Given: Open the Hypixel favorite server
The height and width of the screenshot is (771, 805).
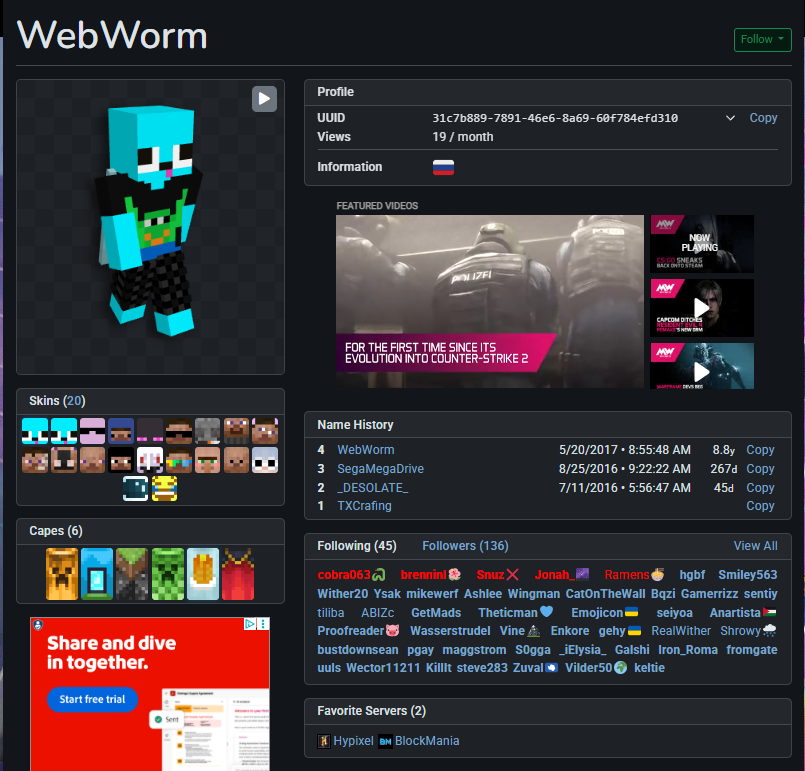Looking at the screenshot, I should 353,741.
